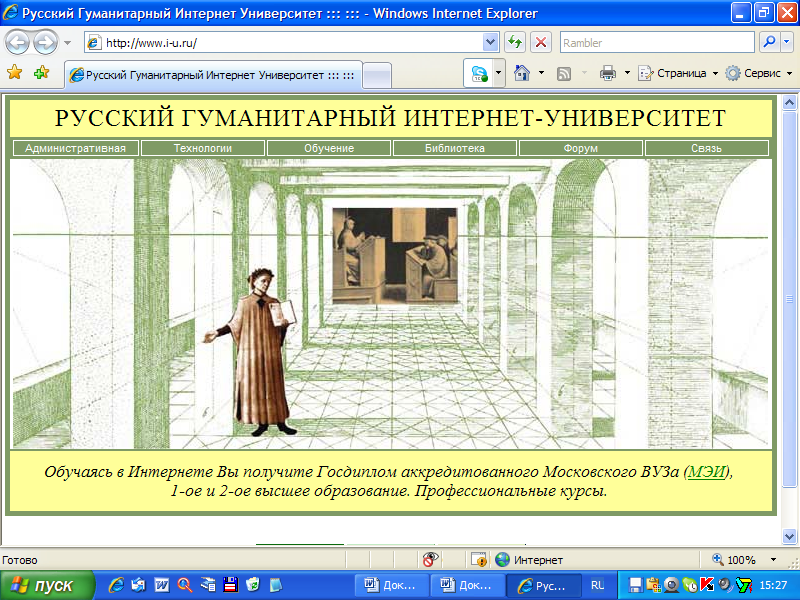Click the Home page icon
This screenshot has width=800, height=600.
521,73
